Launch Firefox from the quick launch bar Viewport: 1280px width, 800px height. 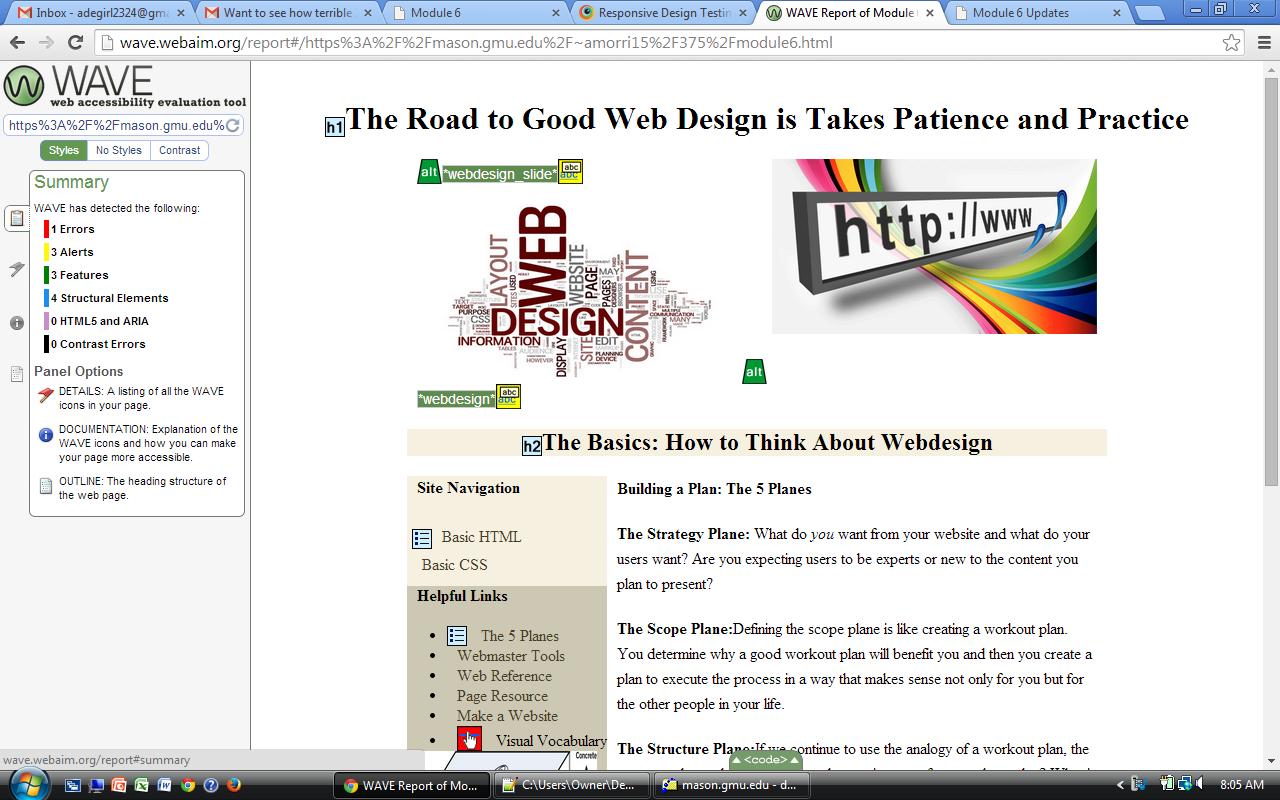[234, 785]
